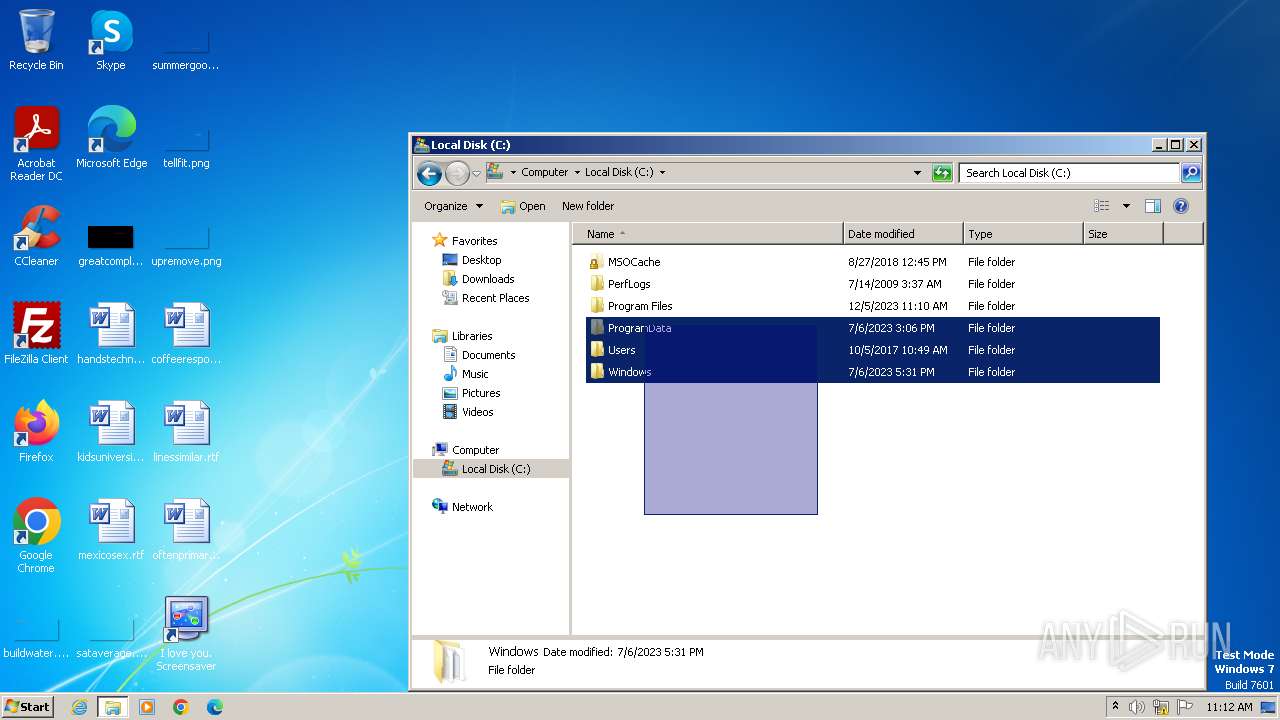Open Internet Explorer from the taskbar
This screenshot has width=1280, height=720.
(80, 707)
